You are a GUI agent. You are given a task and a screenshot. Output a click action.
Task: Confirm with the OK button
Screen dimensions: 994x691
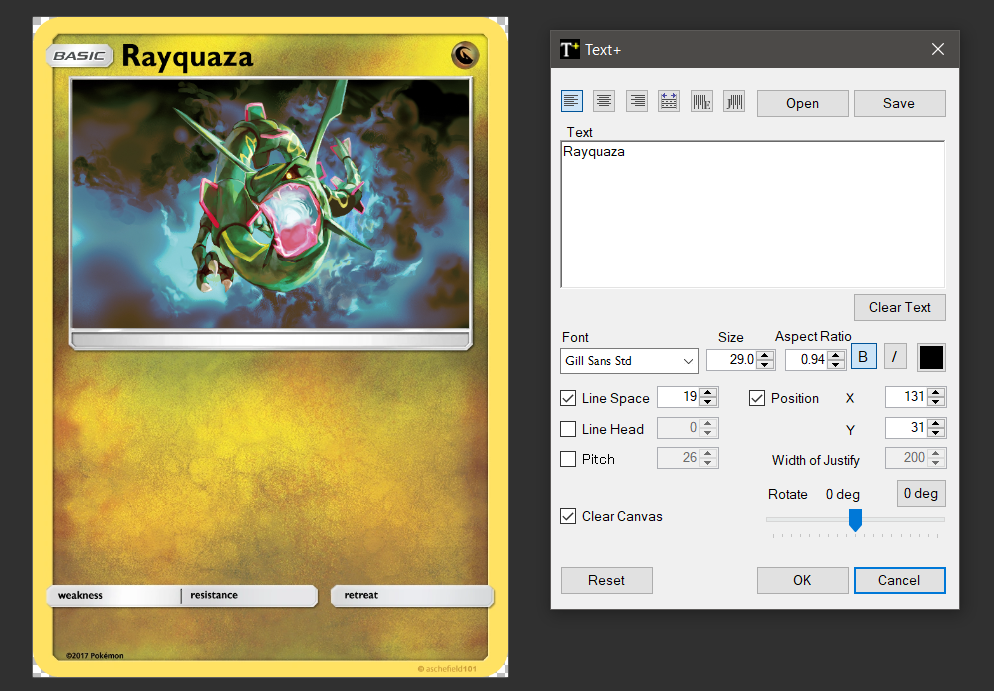[x=803, y=581]
